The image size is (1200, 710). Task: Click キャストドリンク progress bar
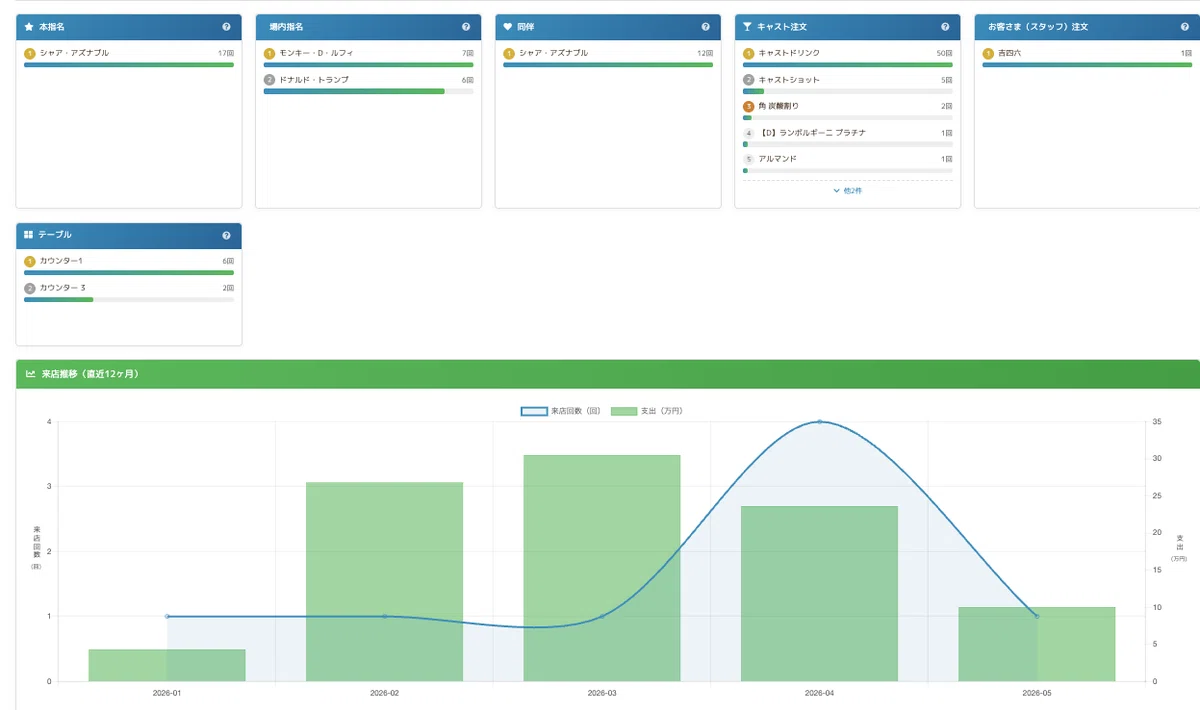point(848,65)
